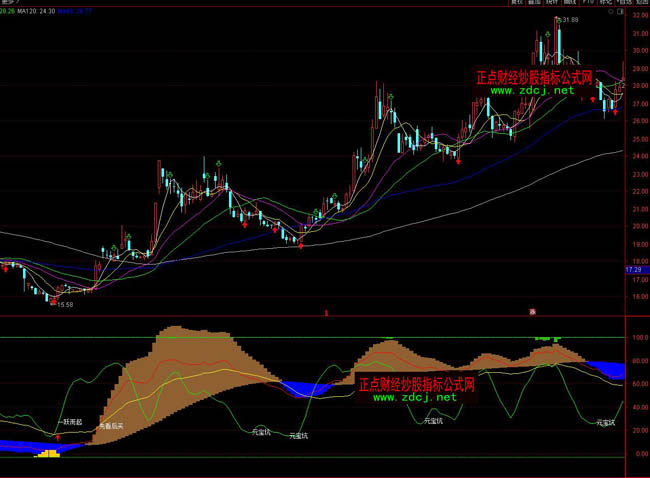This screenshot has width=650, height=478.
Task: Click the yellow bars at the indicator's bottom left
Action: [x=47, y=454]
